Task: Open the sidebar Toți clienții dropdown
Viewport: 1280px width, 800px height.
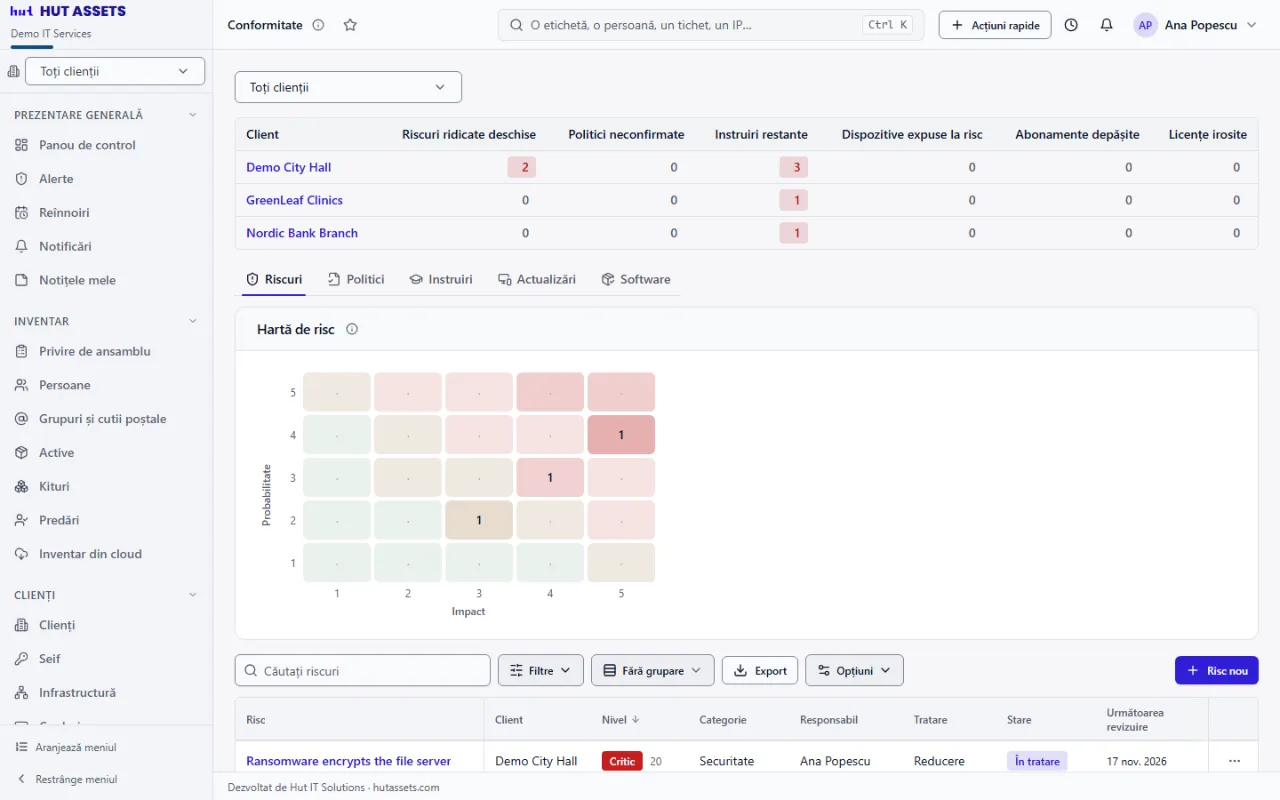Action: click(x=115, y=71)
